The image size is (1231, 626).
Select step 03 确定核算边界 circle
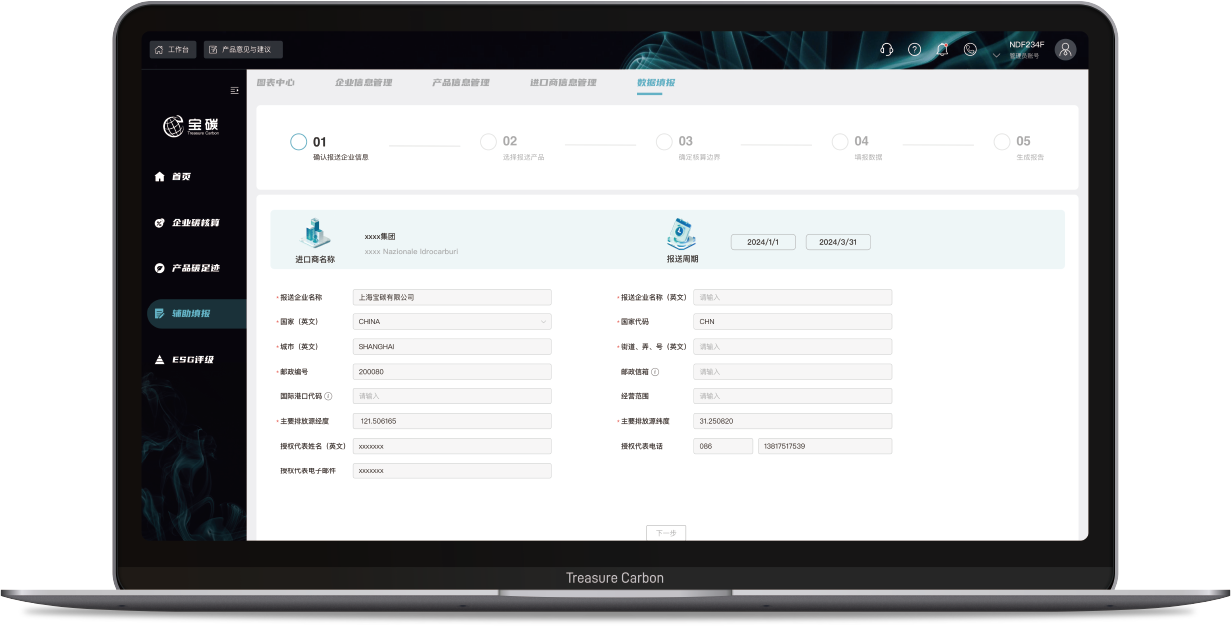(x=664, y=142)
